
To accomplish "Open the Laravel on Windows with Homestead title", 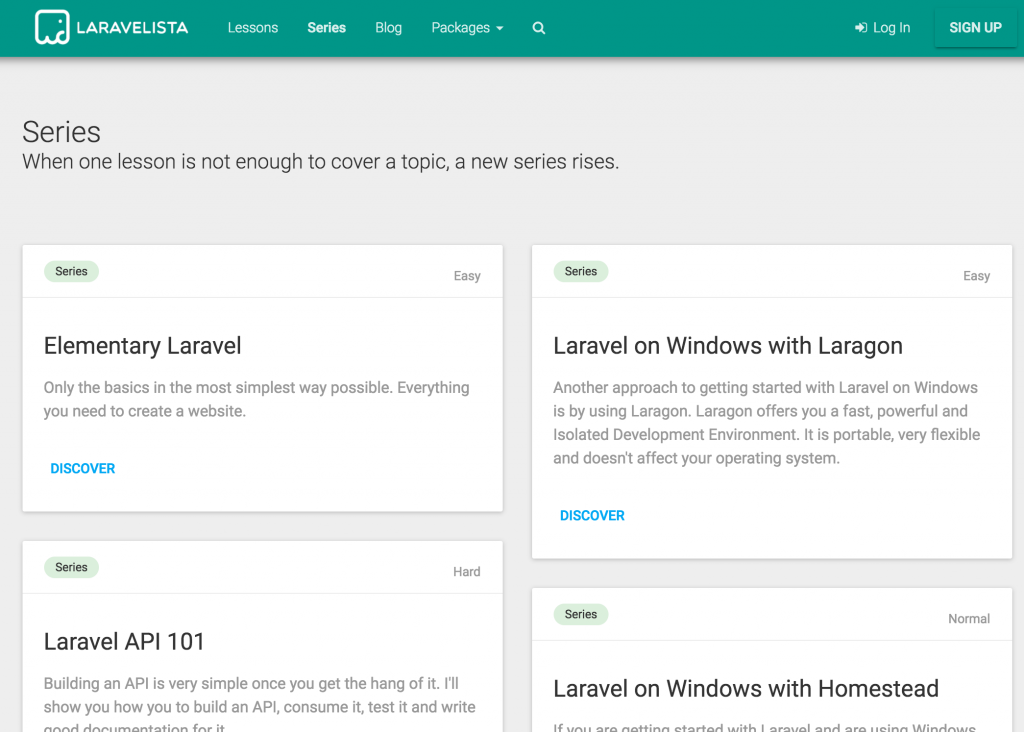I will (x=746, y=688).
